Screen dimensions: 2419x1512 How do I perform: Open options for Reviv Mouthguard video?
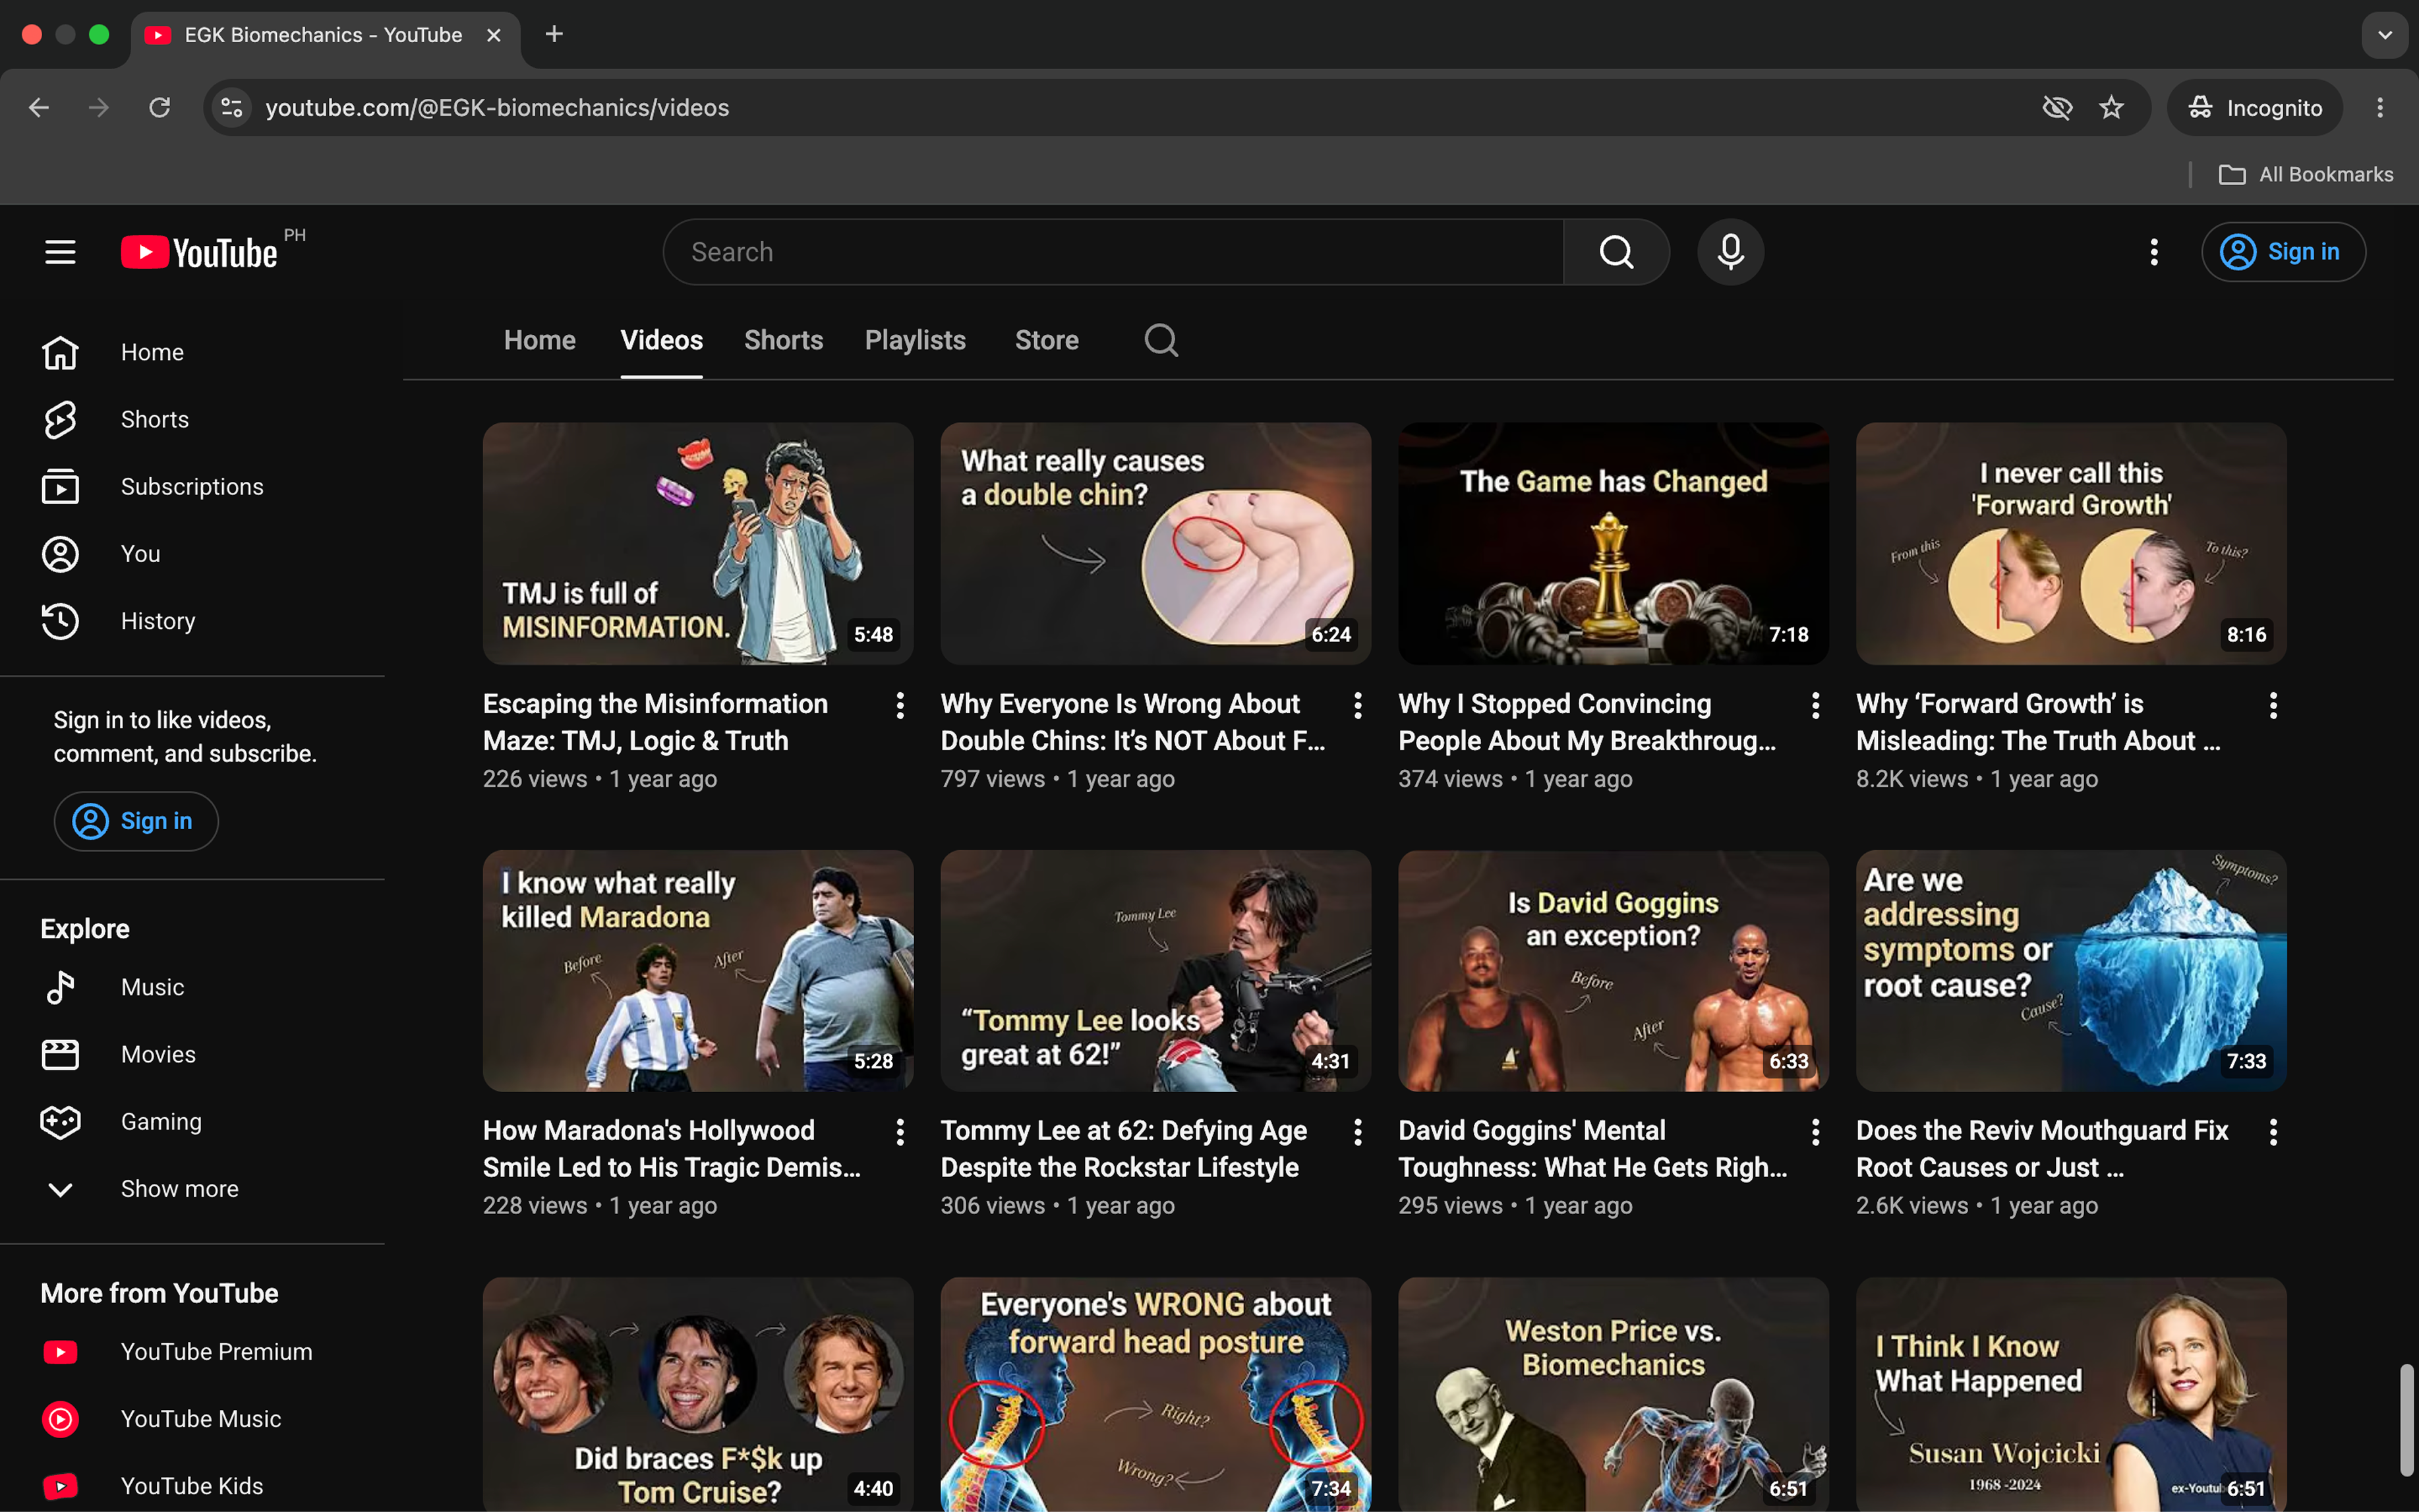tap(2273, 1132)
